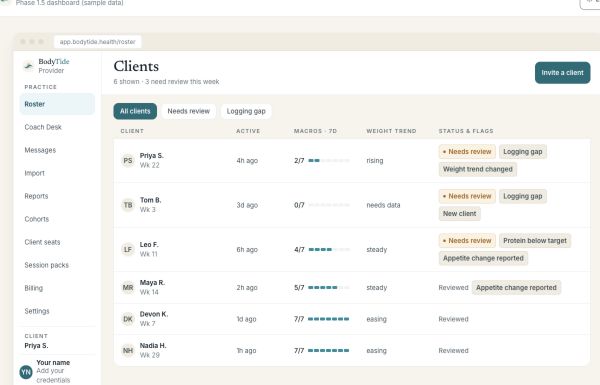Viewport: 600px width, 385px height.
Task: Open the Priya S. client link in sidebar
Action: pyautogui.click(x=36, y=346)
